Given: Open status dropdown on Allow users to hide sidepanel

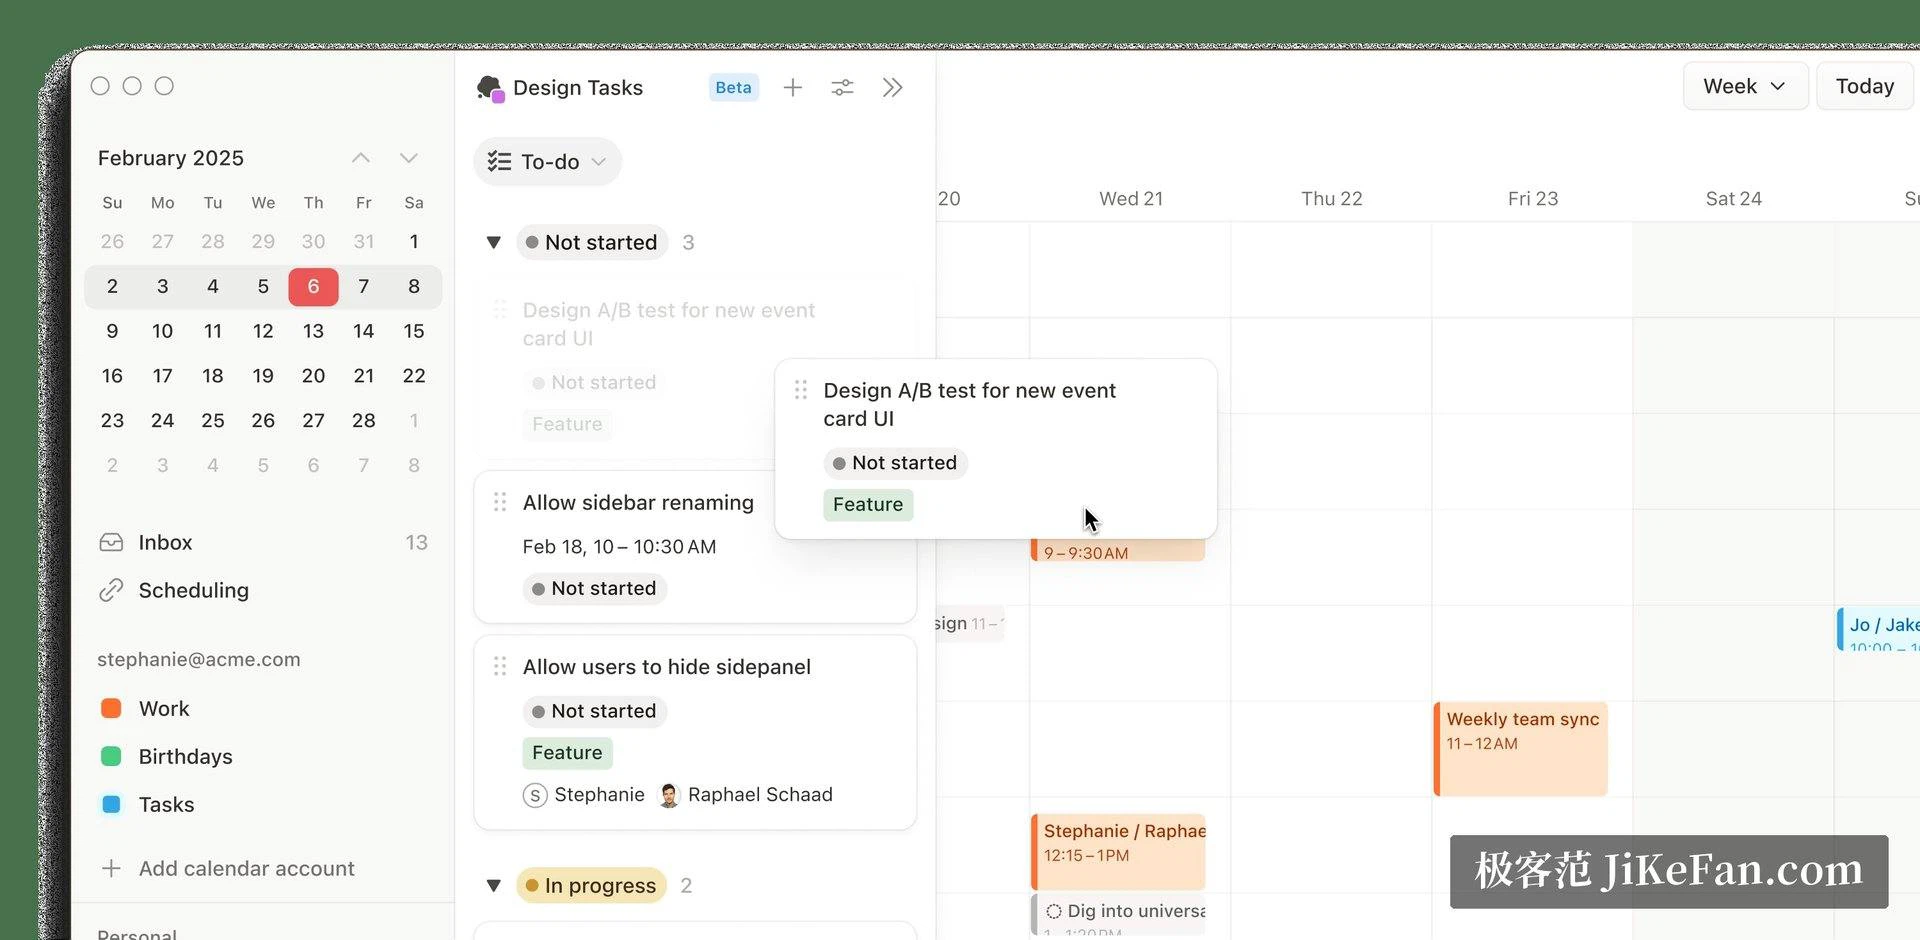Looking at the screenshot, I should tap(594, 711).
